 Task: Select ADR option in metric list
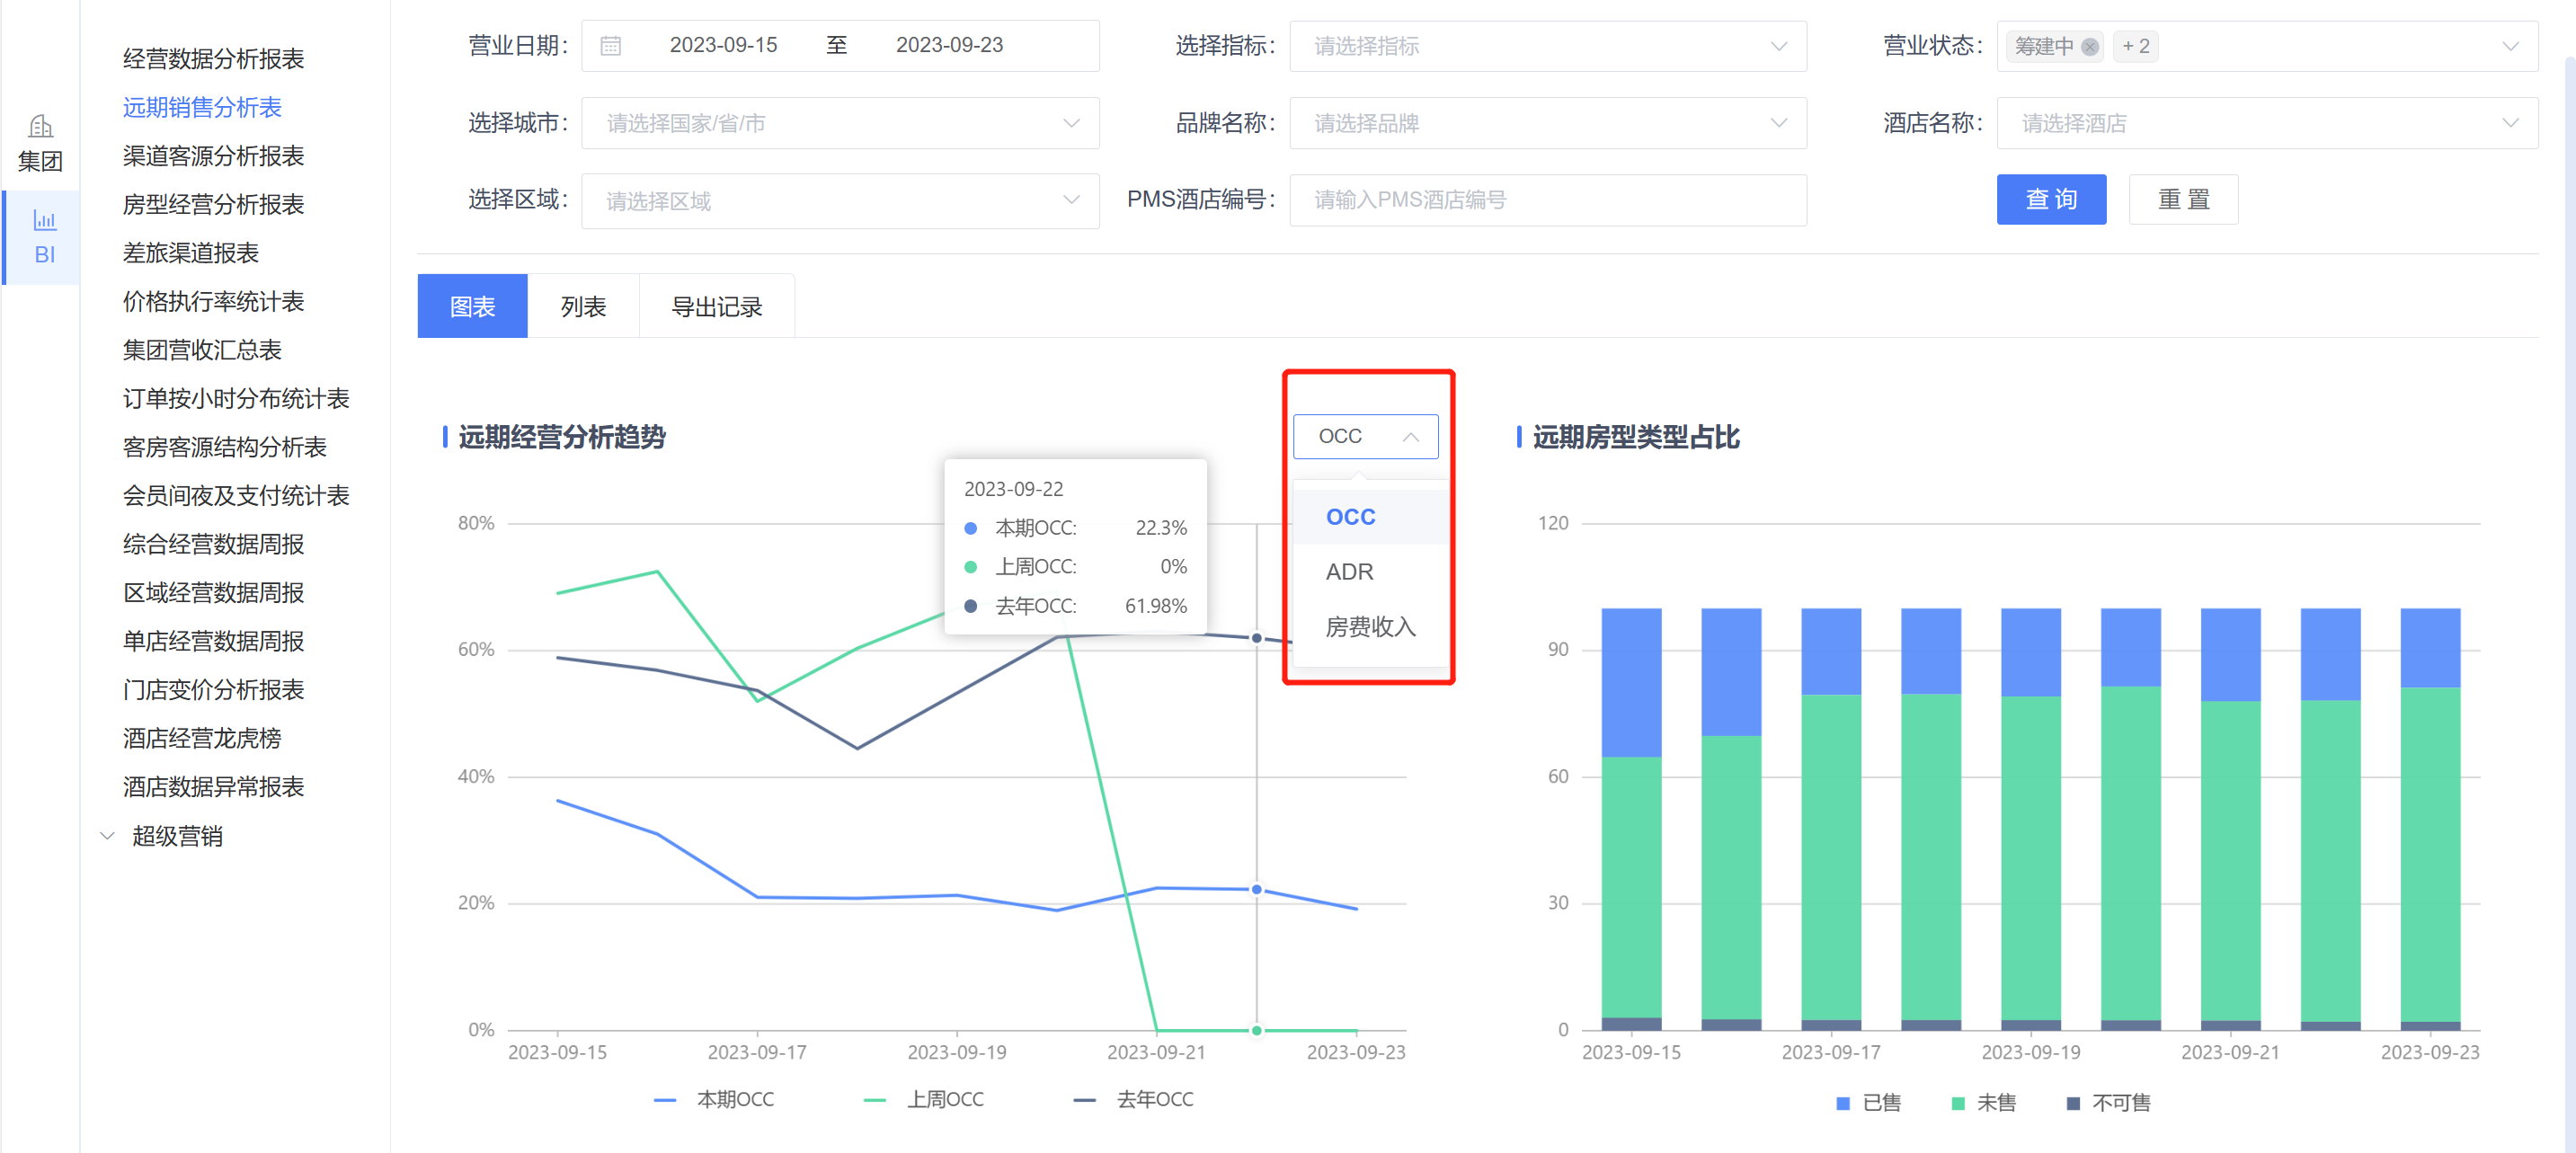[1369, 572]
